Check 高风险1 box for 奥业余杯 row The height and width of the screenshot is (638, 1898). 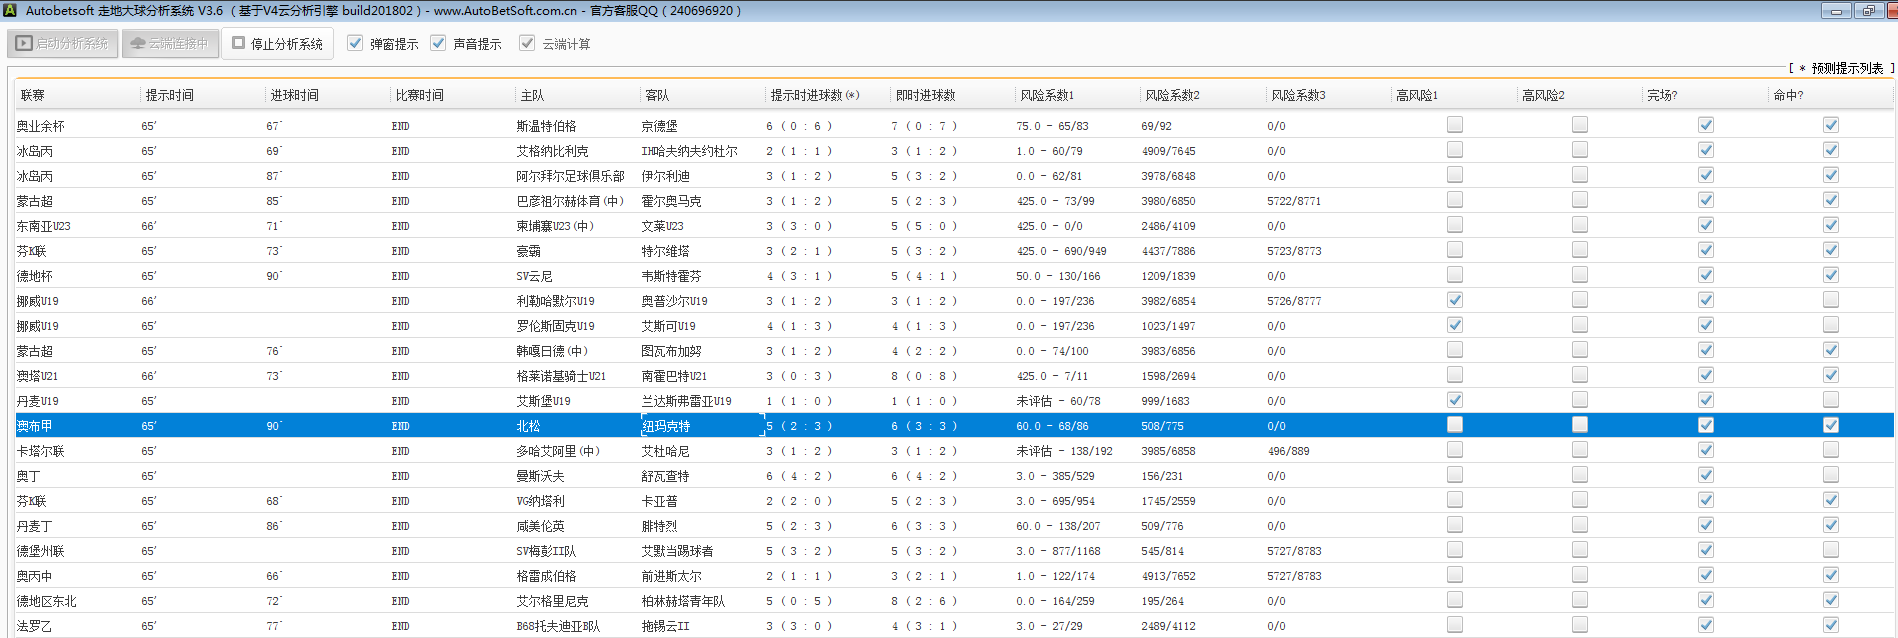click(x=1455, y=125)
